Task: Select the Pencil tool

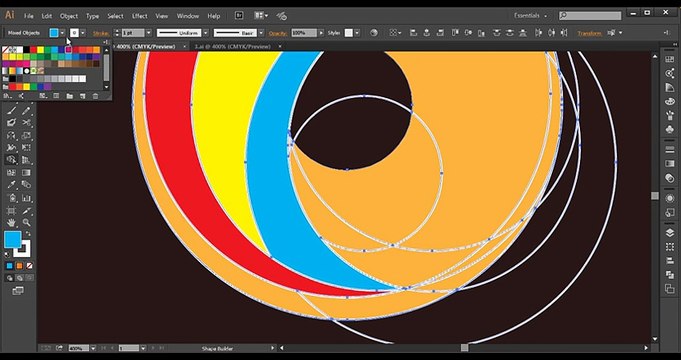Action: tap(26, 110)
